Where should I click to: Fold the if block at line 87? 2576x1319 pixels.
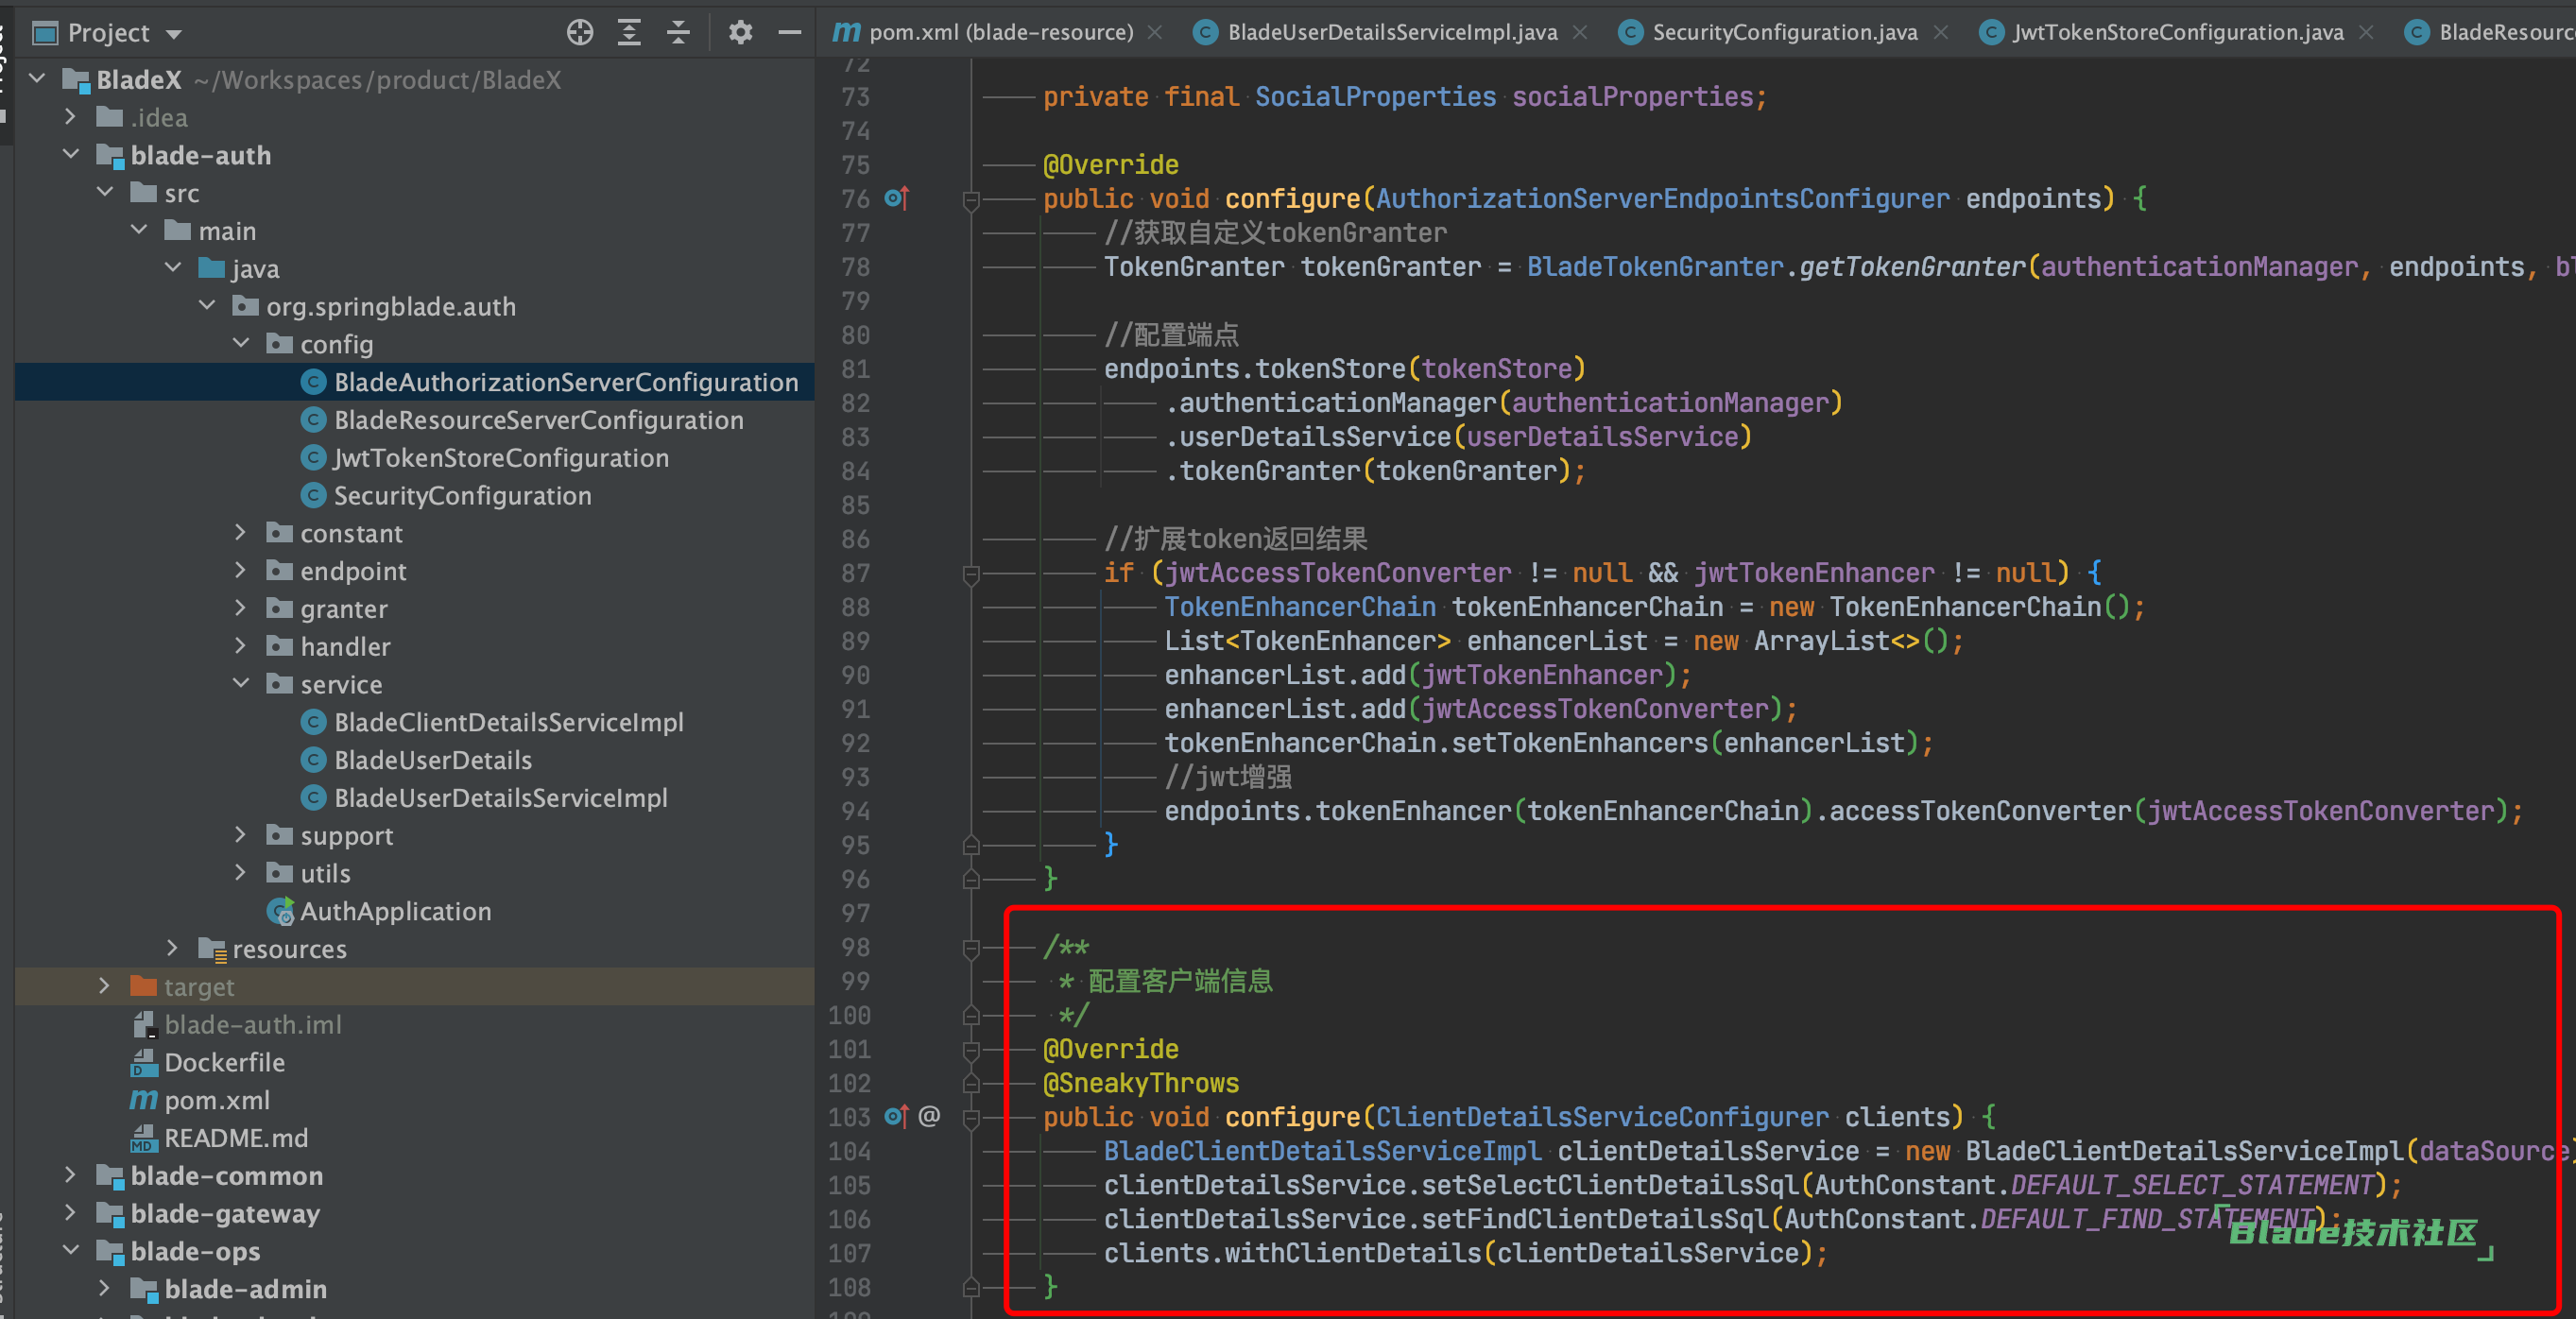click(970, 574)
